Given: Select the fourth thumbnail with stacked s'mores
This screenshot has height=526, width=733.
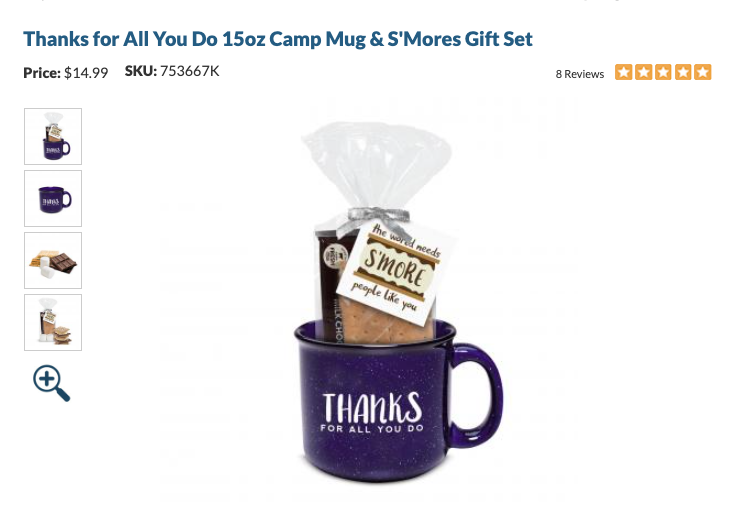Looking at the screenshot, I should pos(53,323).
